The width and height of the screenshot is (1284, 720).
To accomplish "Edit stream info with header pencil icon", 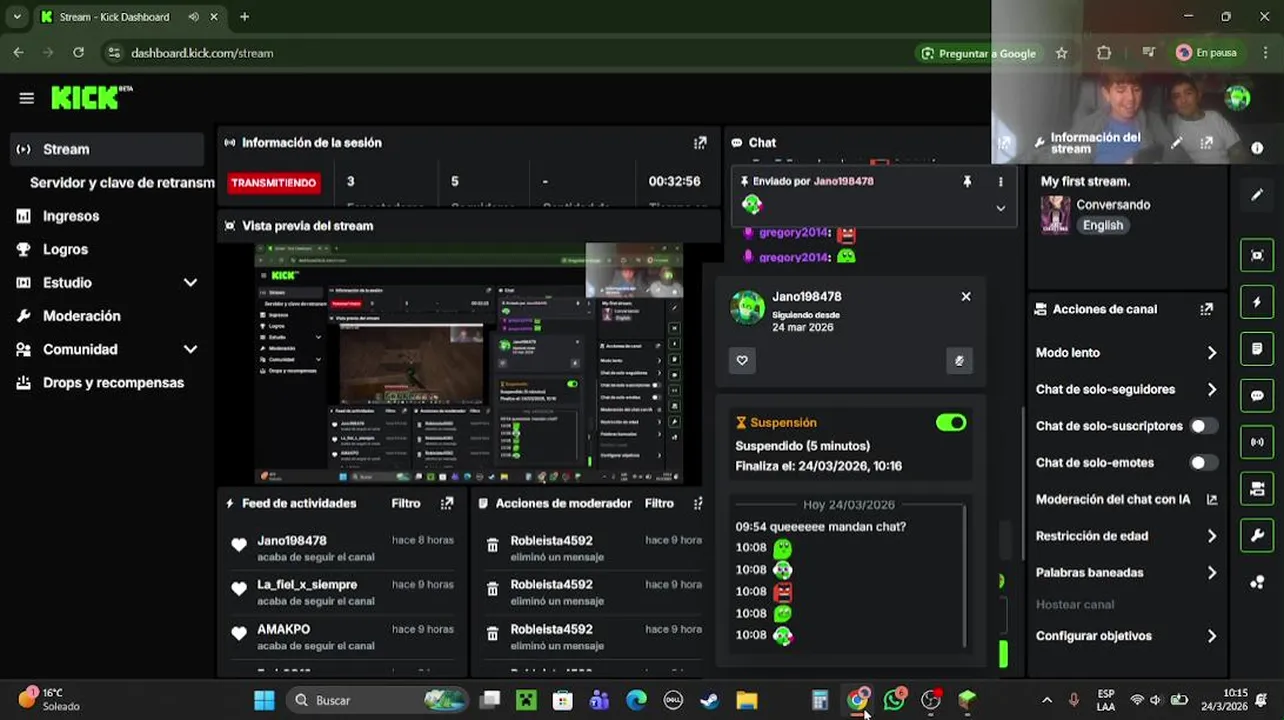I will coord(1176,144).
